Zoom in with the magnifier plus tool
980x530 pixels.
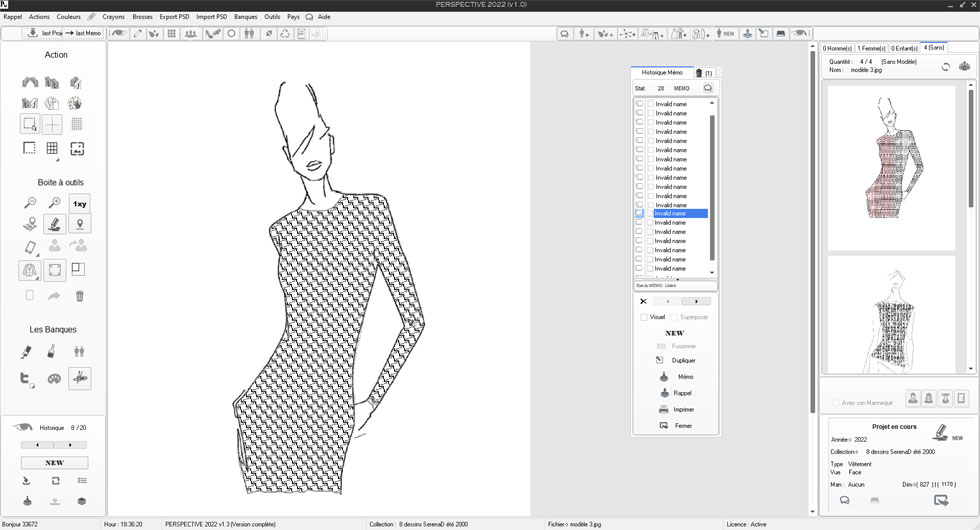click(55, 203)
